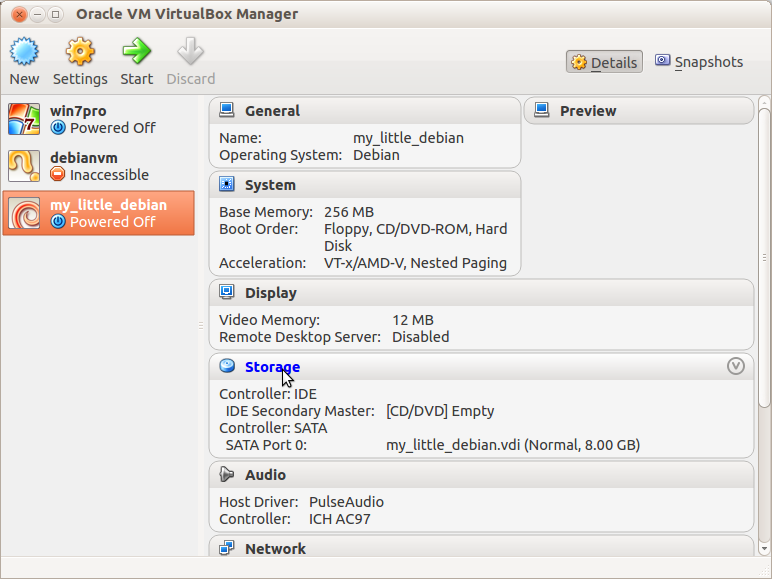Image resolution: width=772 pixels, height=579 pixels.
Task: Click the 'Controller: IDE' line
Action: (268, 394)
